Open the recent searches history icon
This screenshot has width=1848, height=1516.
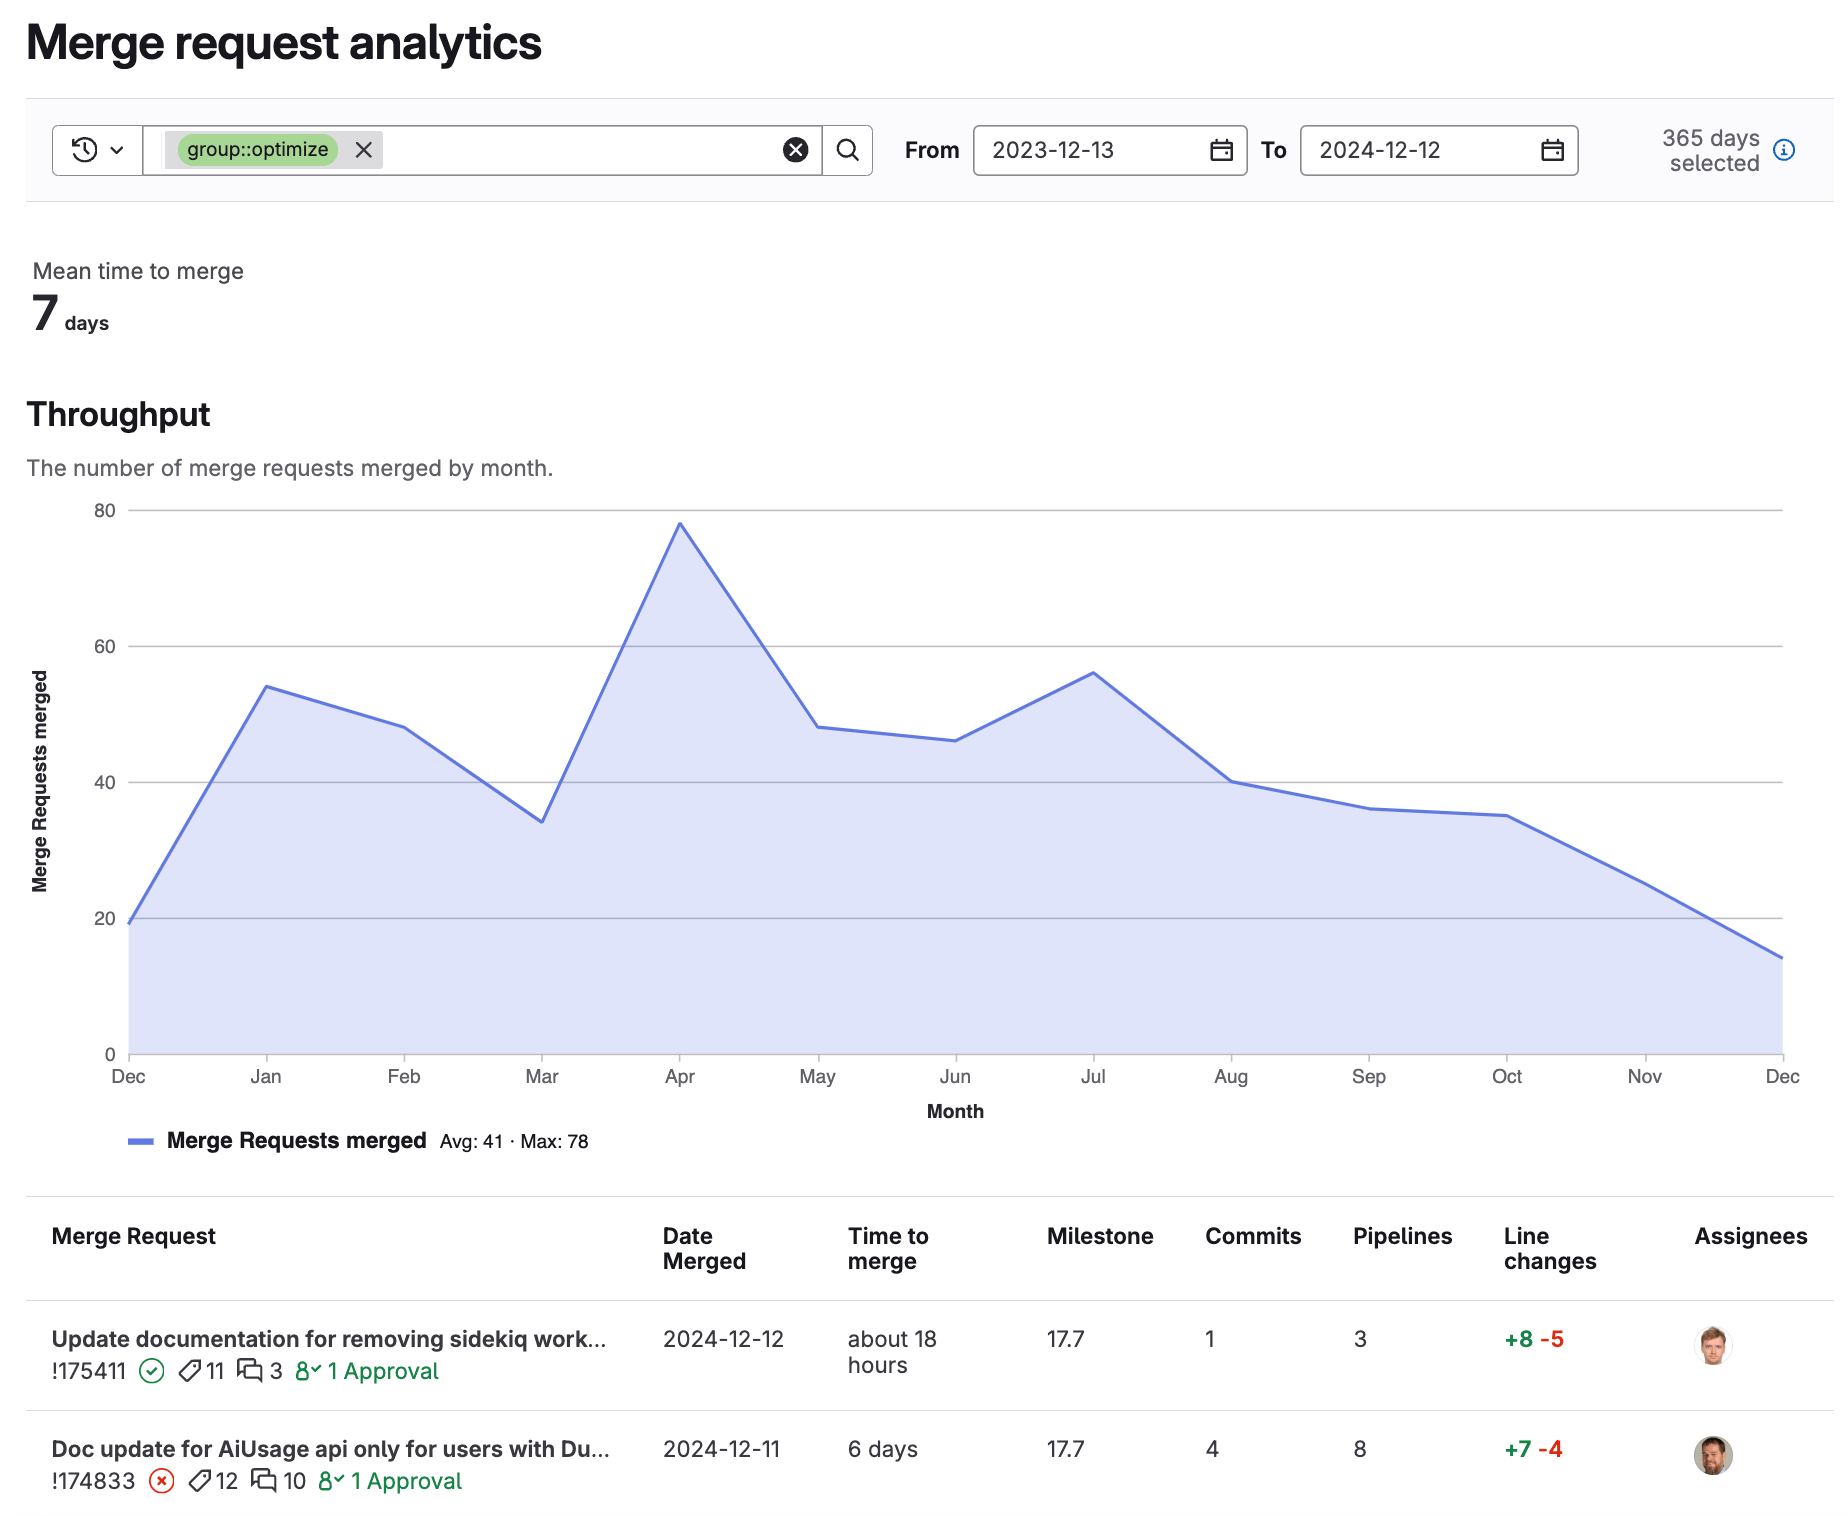pyautogui.click(x=83, y=150)
